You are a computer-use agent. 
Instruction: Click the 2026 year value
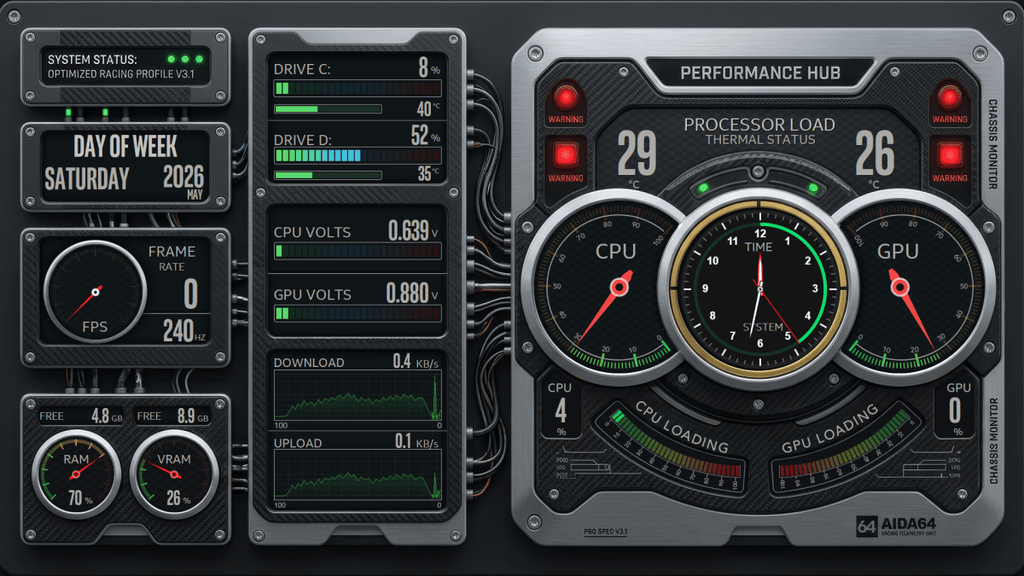(x=184, y=176)
